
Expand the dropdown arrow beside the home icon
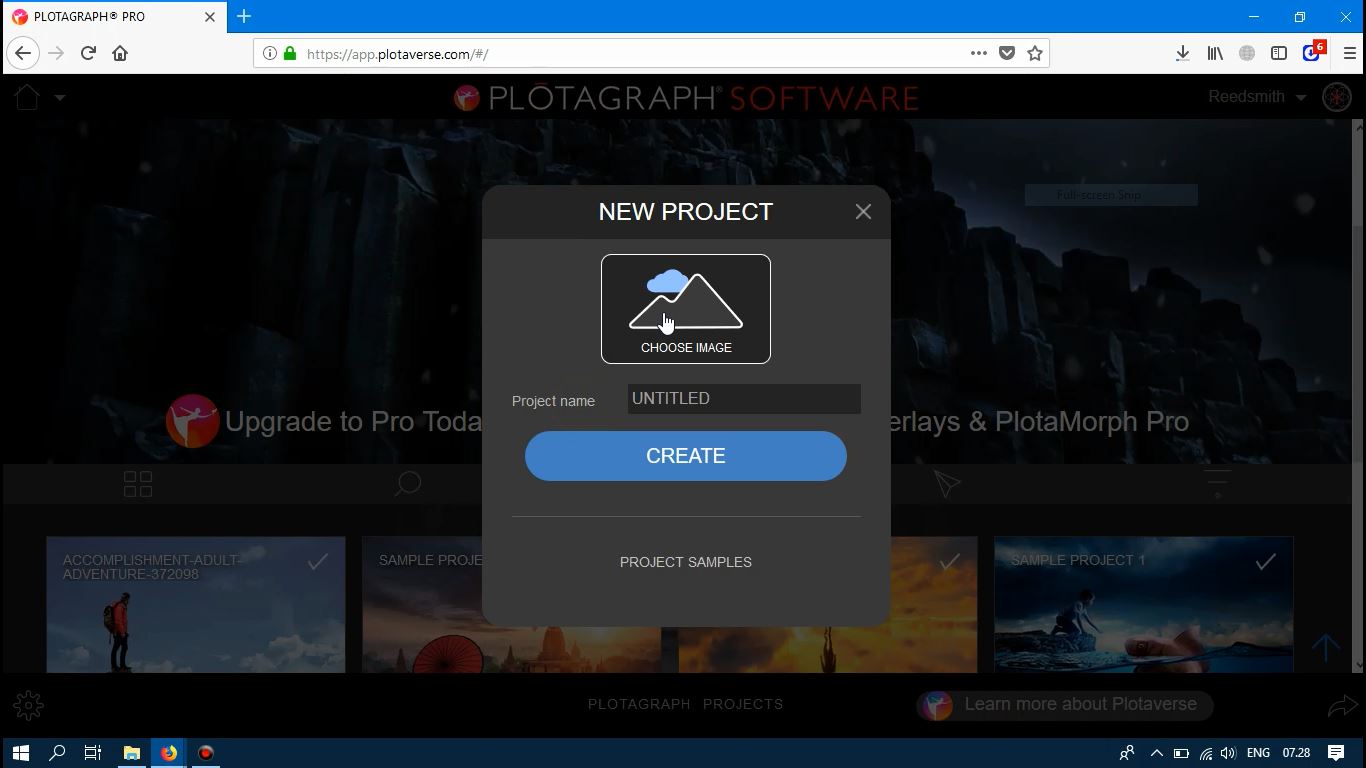60,98
